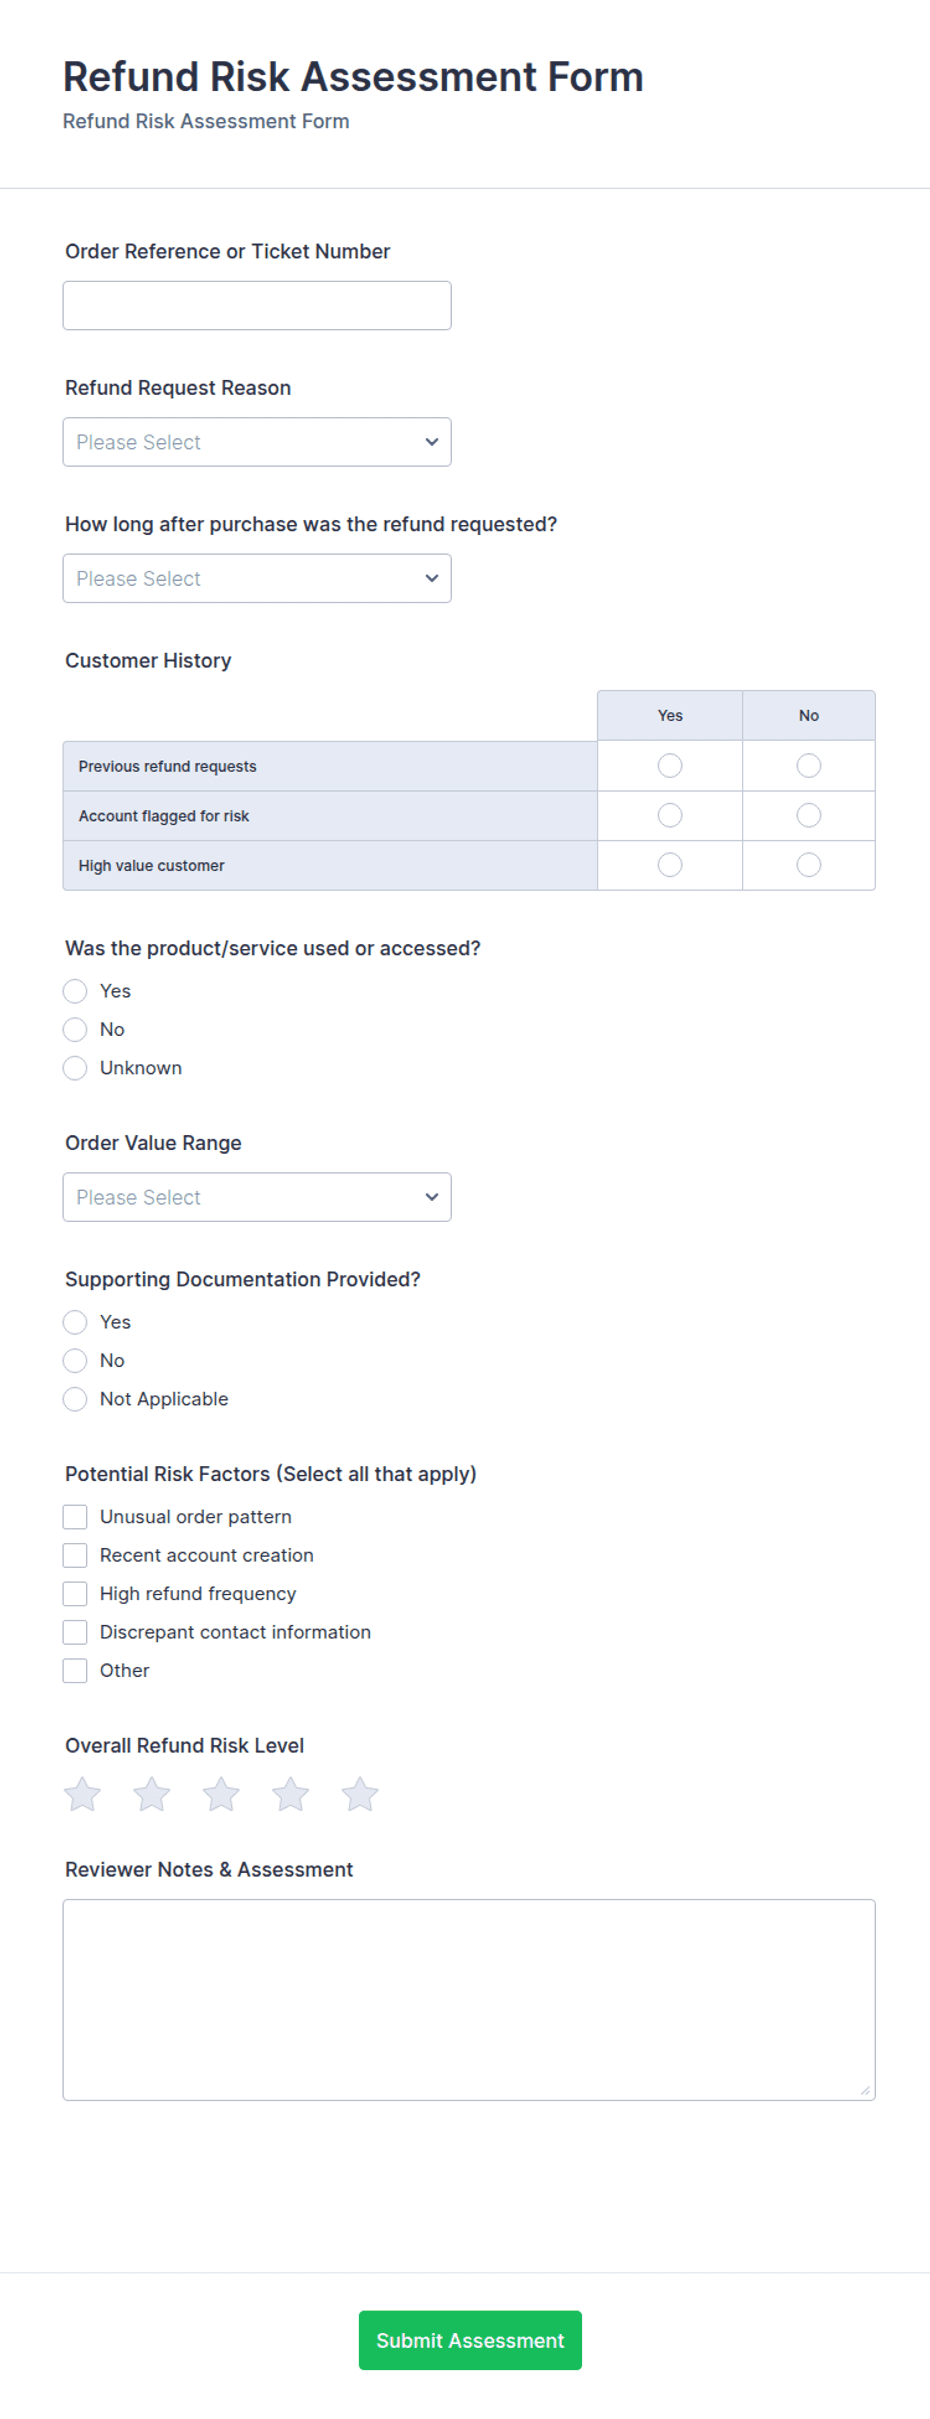930x2419 pixels.
Task: Select the fourth star risk rating
Action: pyautogui.click(x=291, y=1794)
